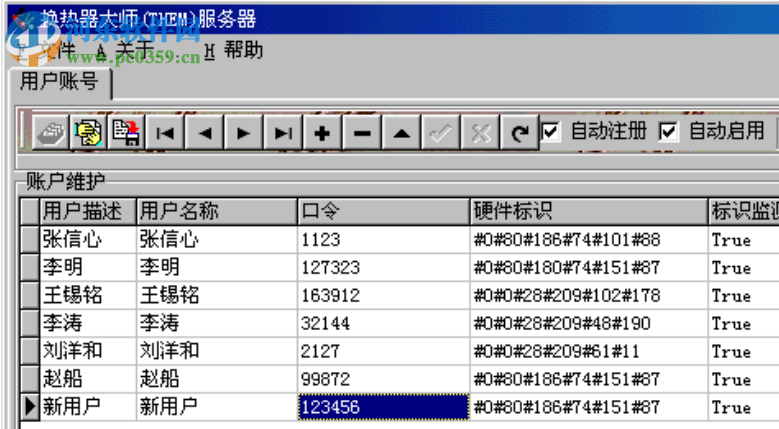Viewport: 779px width, 429px height.
Task: Click password cell 99872
Action: 384,379
